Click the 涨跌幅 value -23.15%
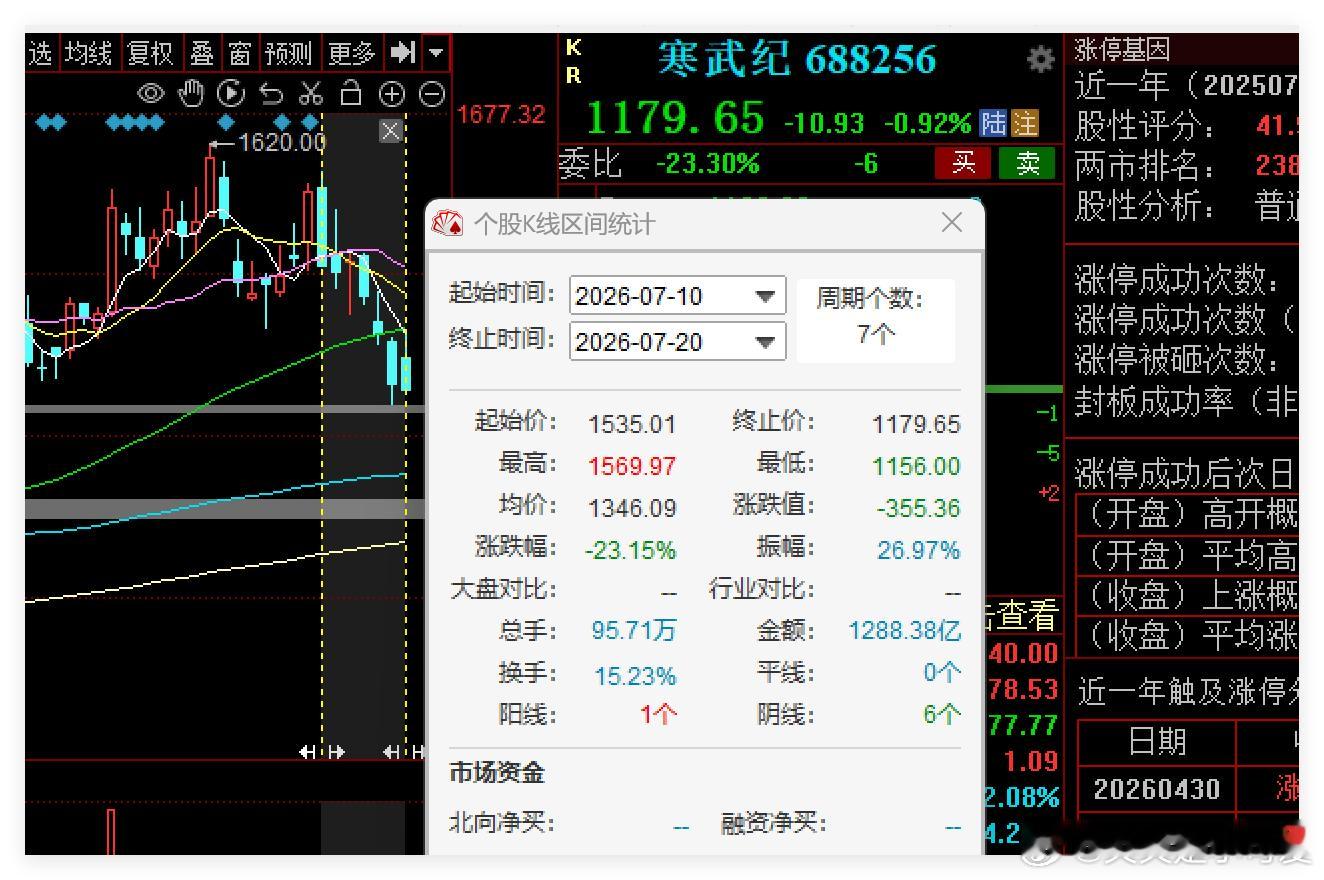This screenshot has height=880, width=1324. click(x=630, y=550)
